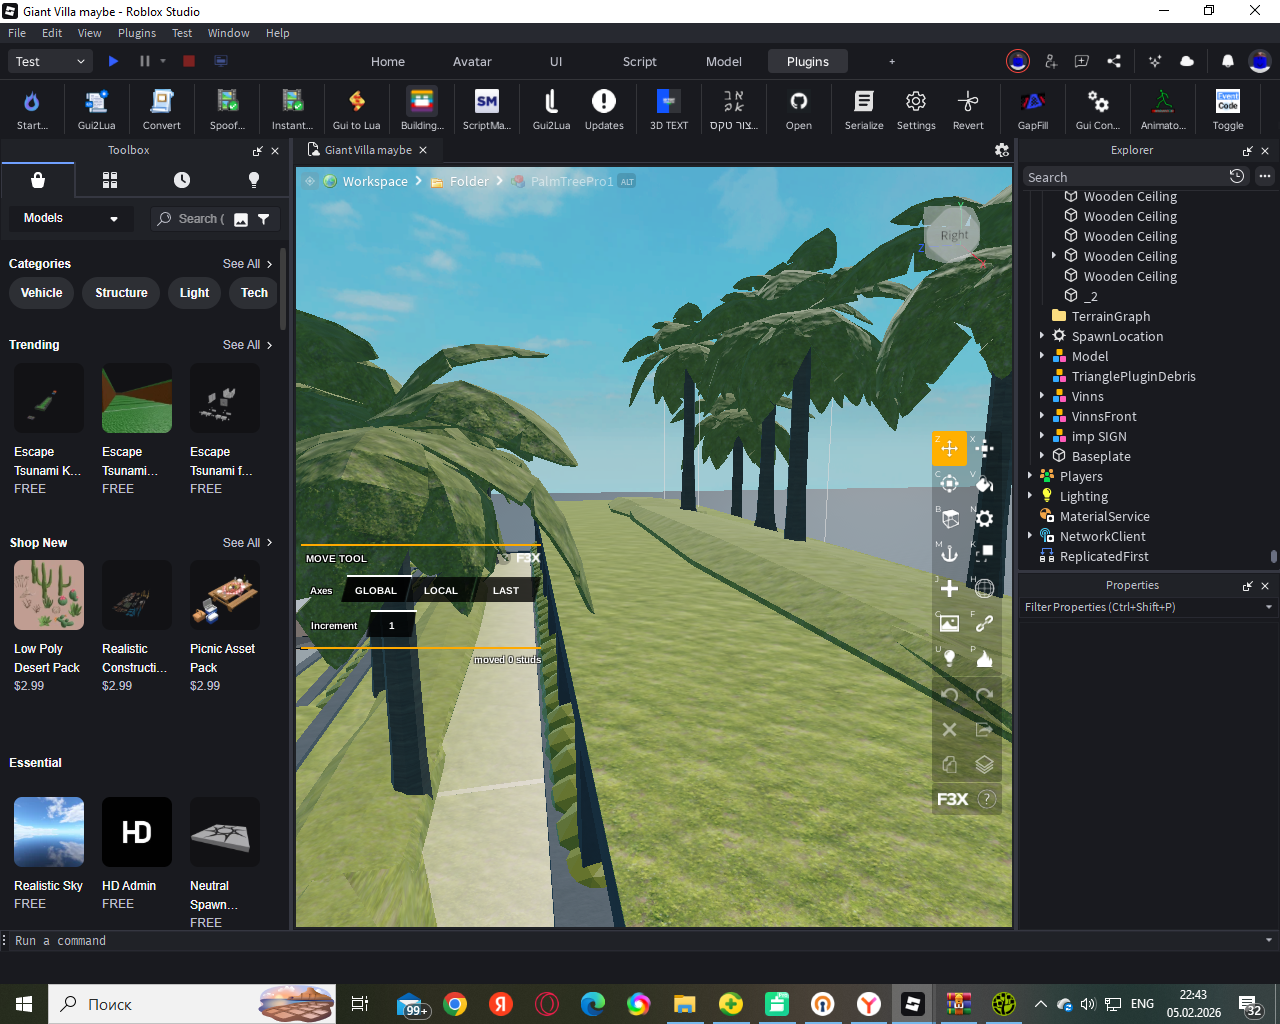Click the F3X new part plus tool
Viewport: 1280px width, 1024px height.
coord(949,588)
